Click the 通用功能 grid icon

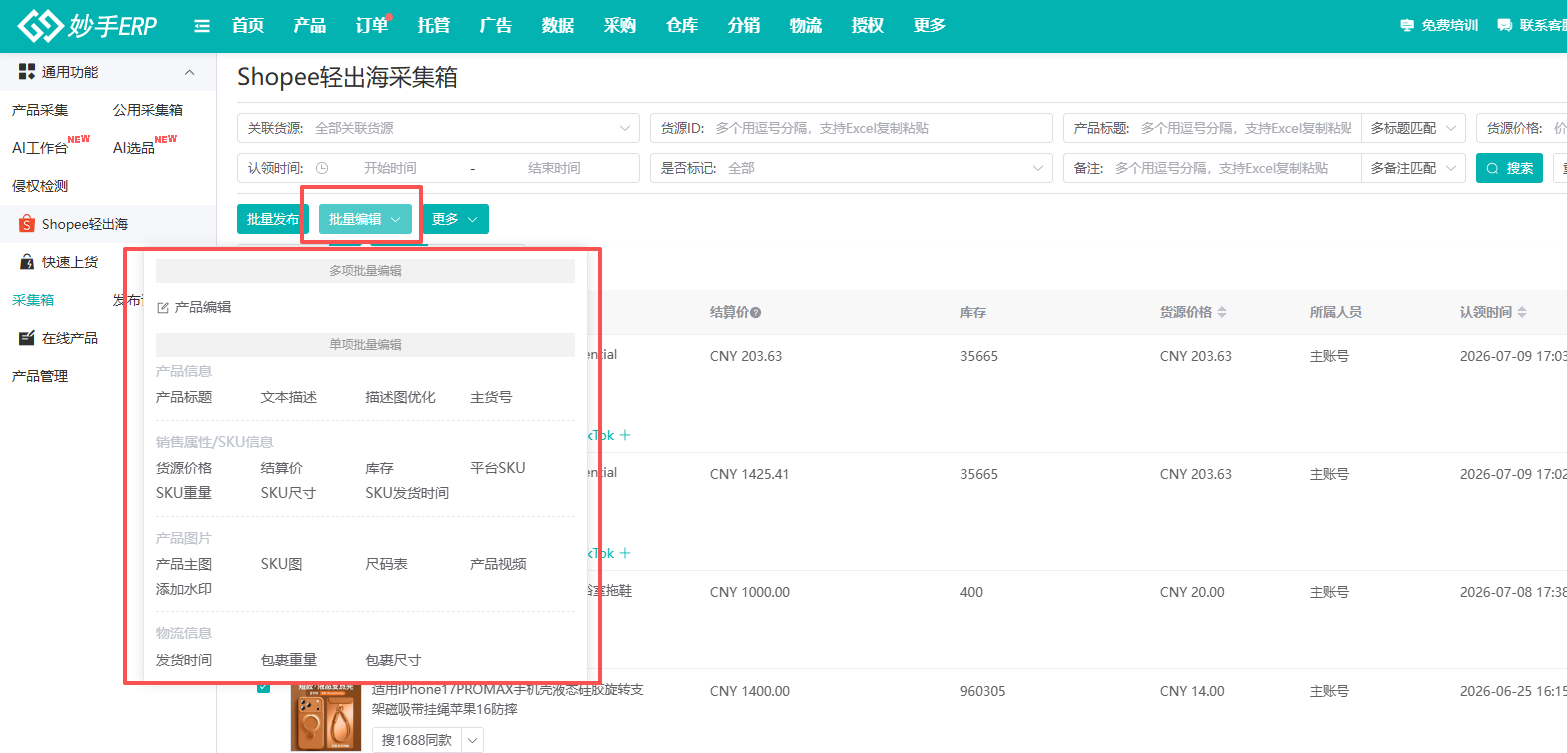point(27,72)
